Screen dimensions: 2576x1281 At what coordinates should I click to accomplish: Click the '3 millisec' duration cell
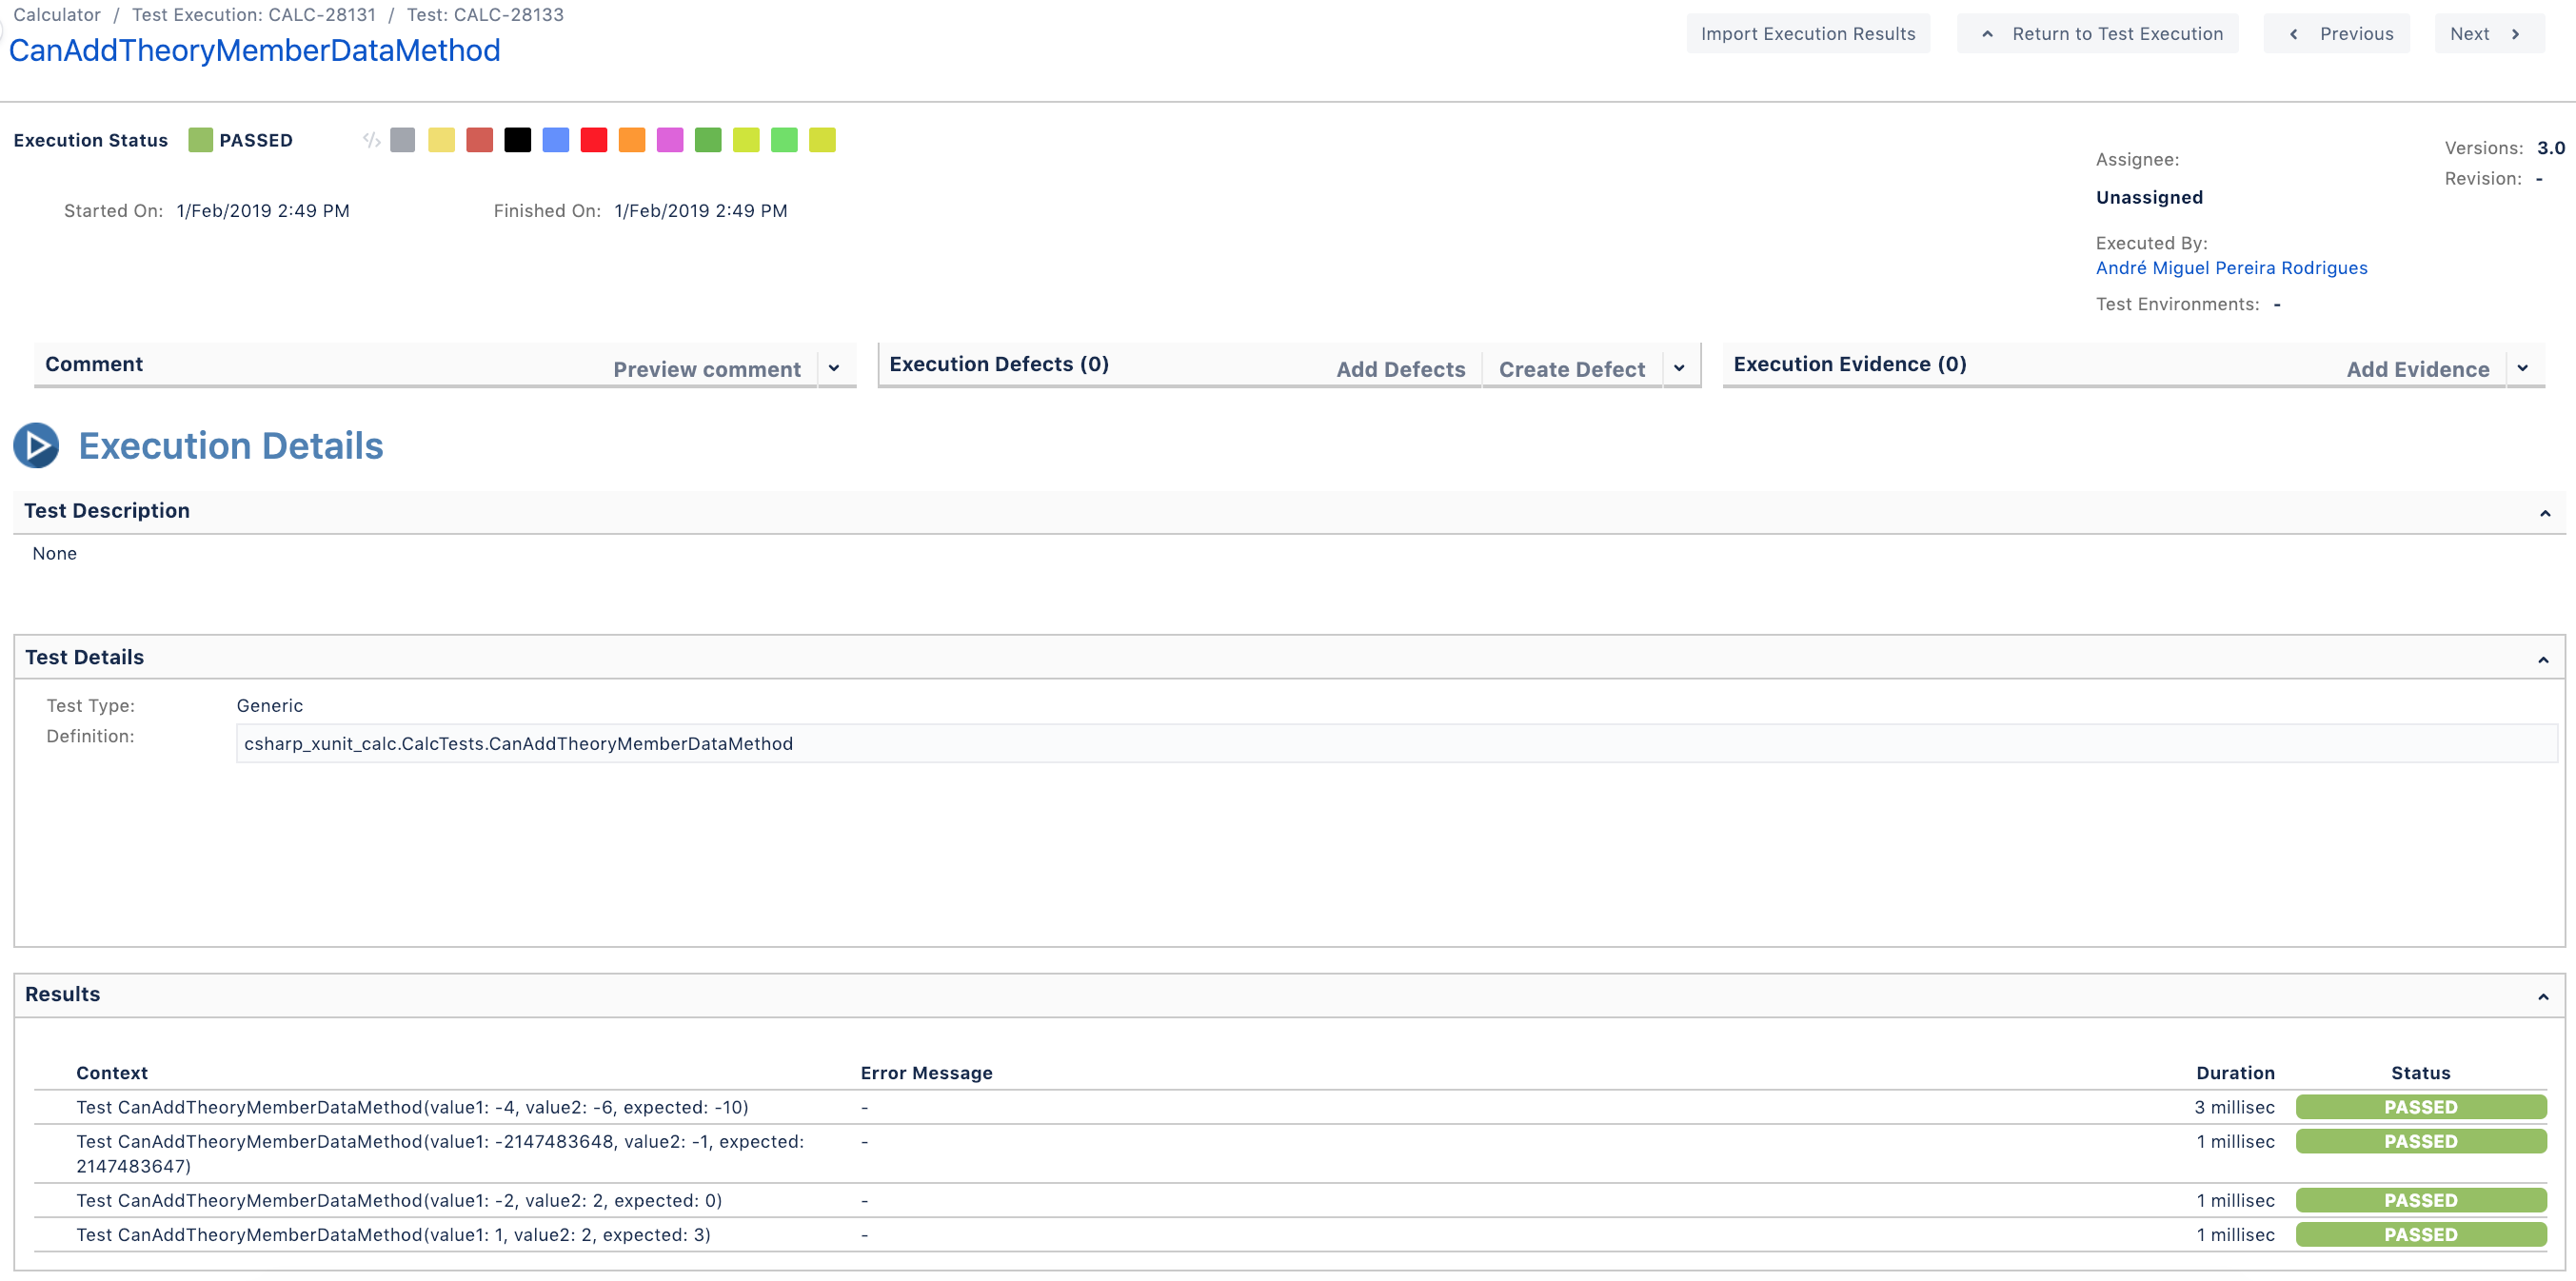pos(2234,1107)
